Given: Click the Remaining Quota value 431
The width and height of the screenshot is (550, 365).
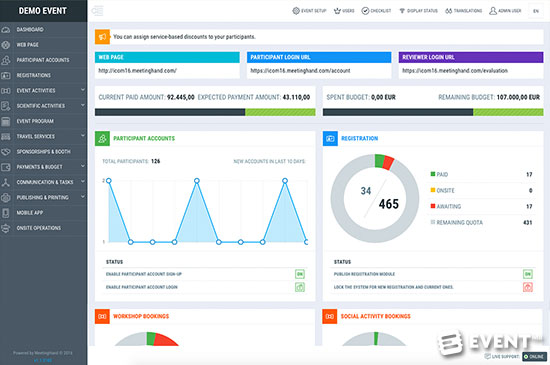Looking at the screenshot, I should pyautogui.click(x=528, y=223).
